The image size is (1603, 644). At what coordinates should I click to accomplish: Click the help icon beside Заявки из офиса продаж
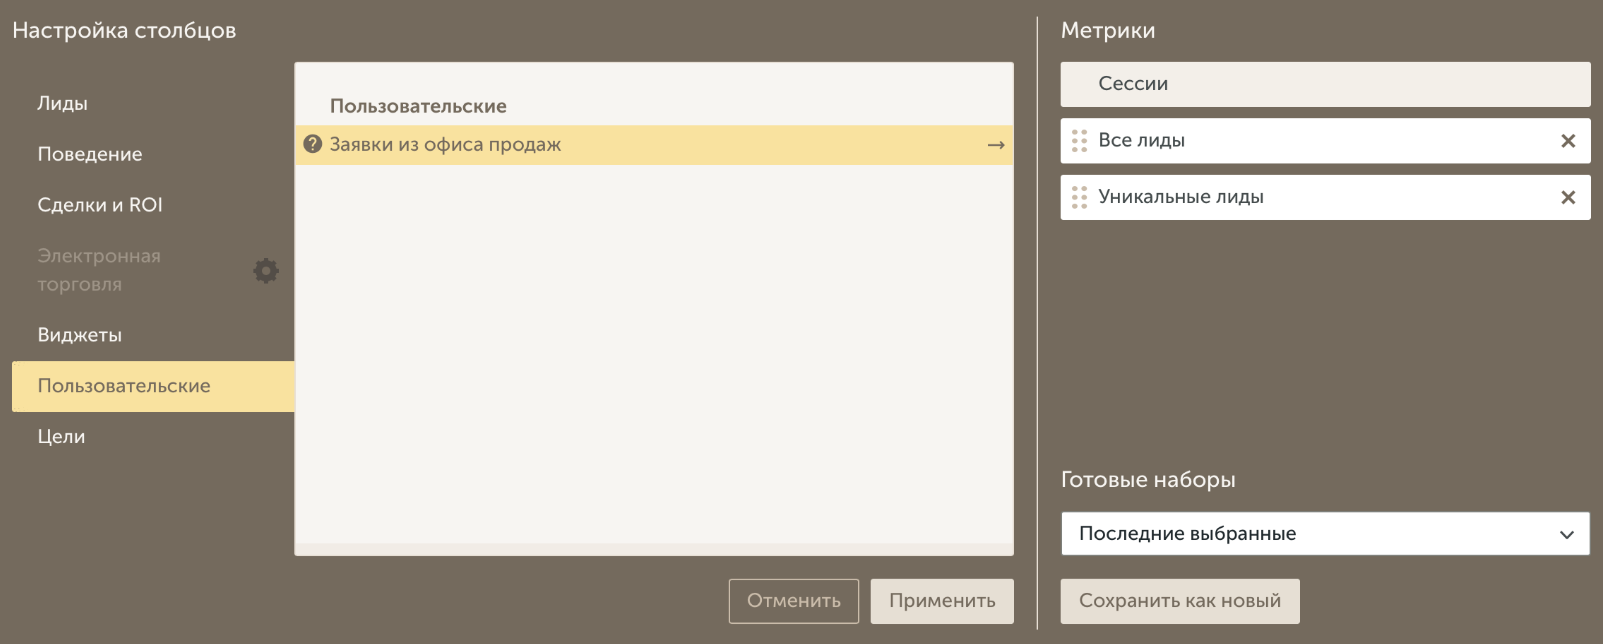312,144
